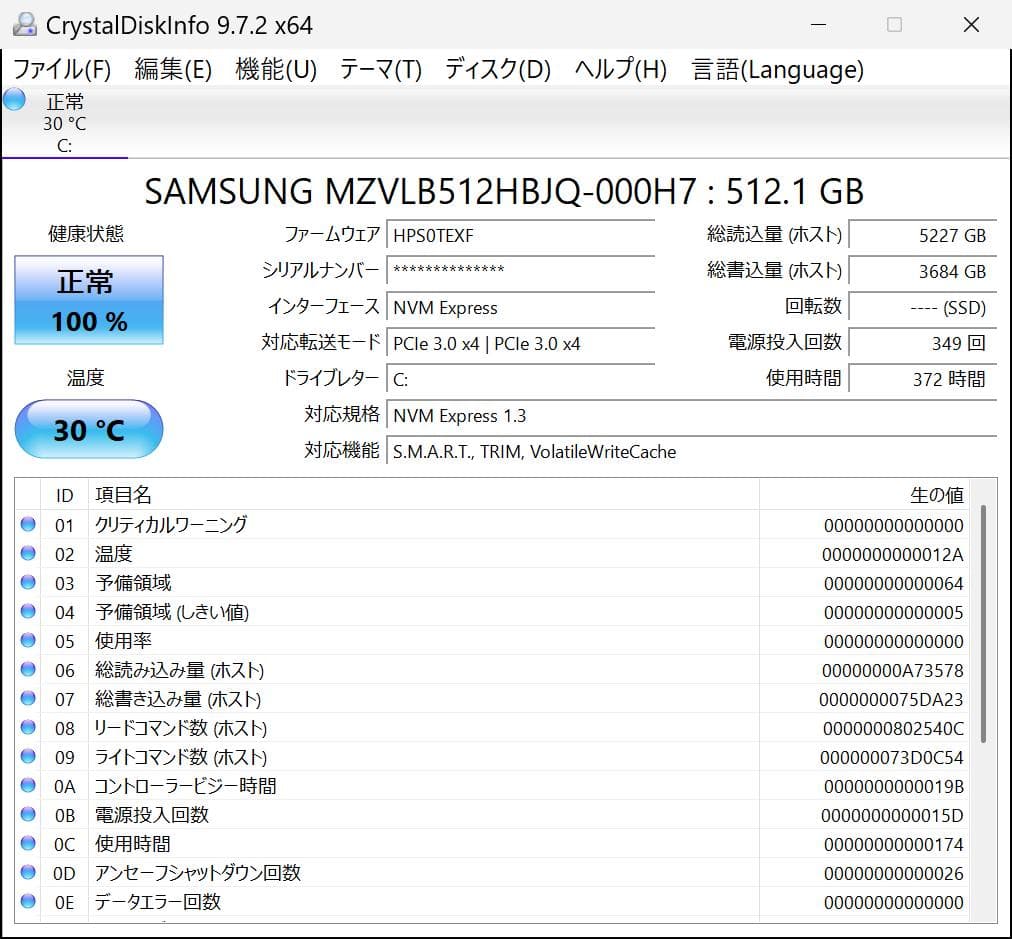Click the status orb for ID 0B 電源投入回数
Viewport: 1012px width, 939px height.
pos(28,814)
